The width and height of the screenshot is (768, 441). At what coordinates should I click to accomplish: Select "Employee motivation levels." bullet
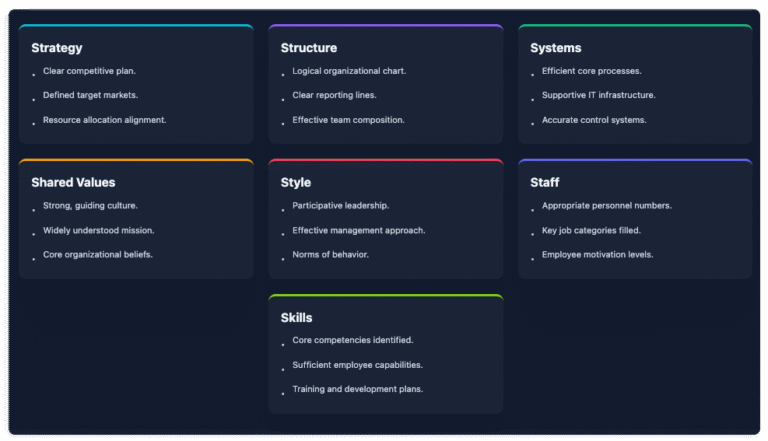tap(597, 255)
